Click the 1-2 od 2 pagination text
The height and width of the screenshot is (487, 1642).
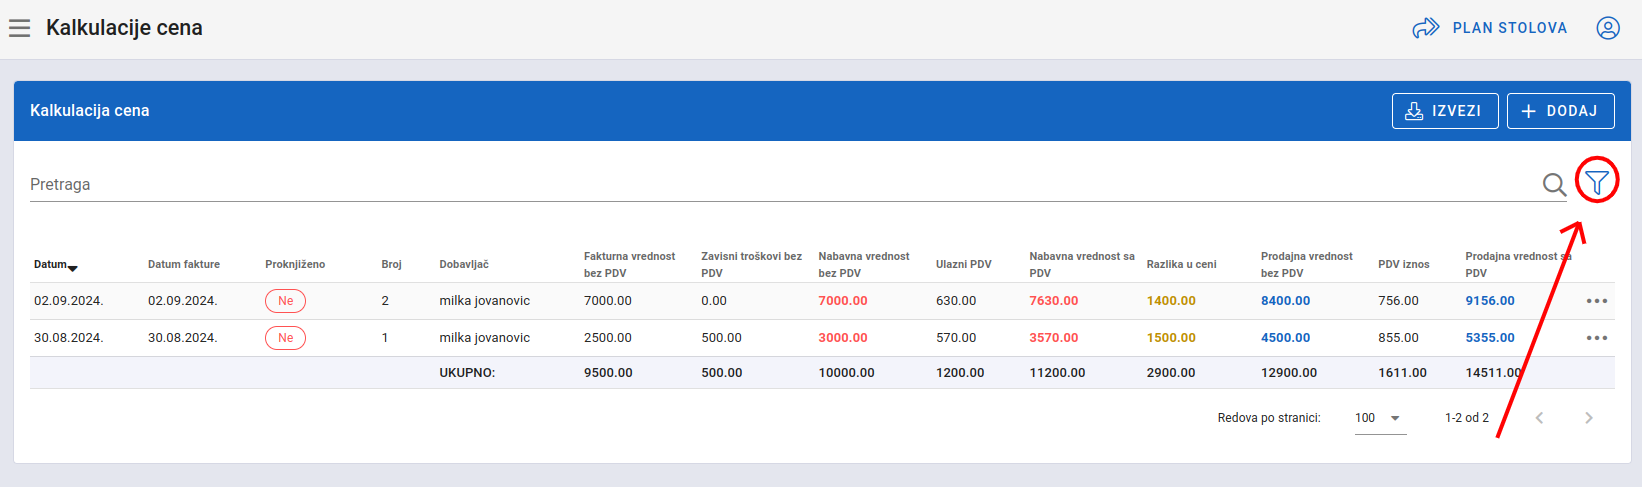point(1467,418)
